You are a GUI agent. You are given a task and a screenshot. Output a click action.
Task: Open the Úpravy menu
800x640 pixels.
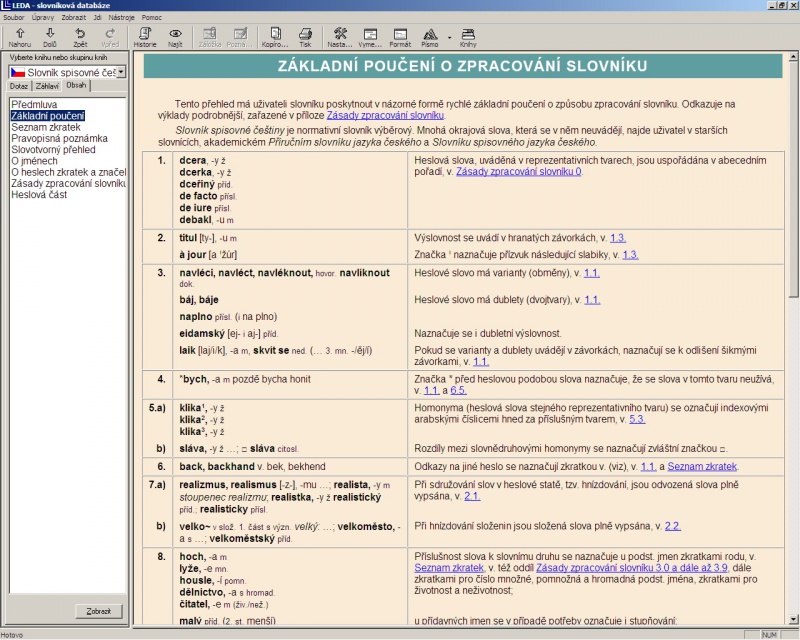tap(42, 17)
